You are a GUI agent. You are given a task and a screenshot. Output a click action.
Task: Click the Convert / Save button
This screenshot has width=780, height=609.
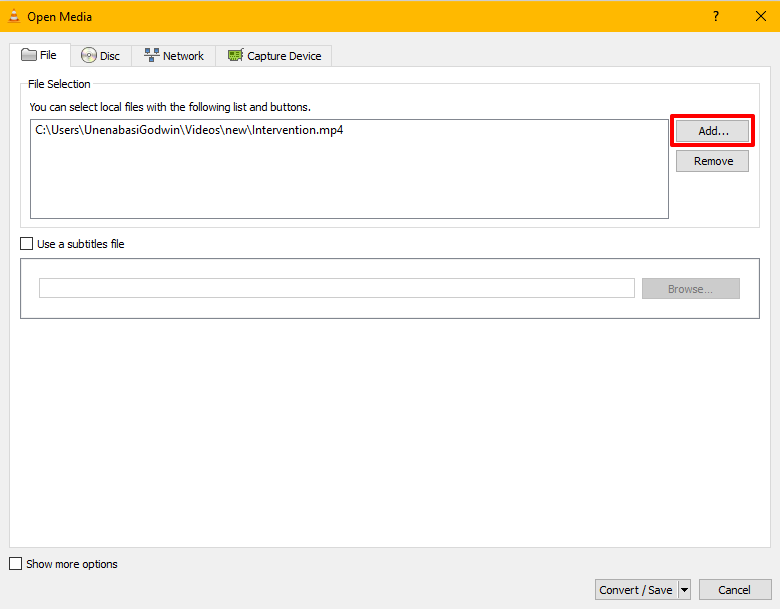[x=636, y=590]
